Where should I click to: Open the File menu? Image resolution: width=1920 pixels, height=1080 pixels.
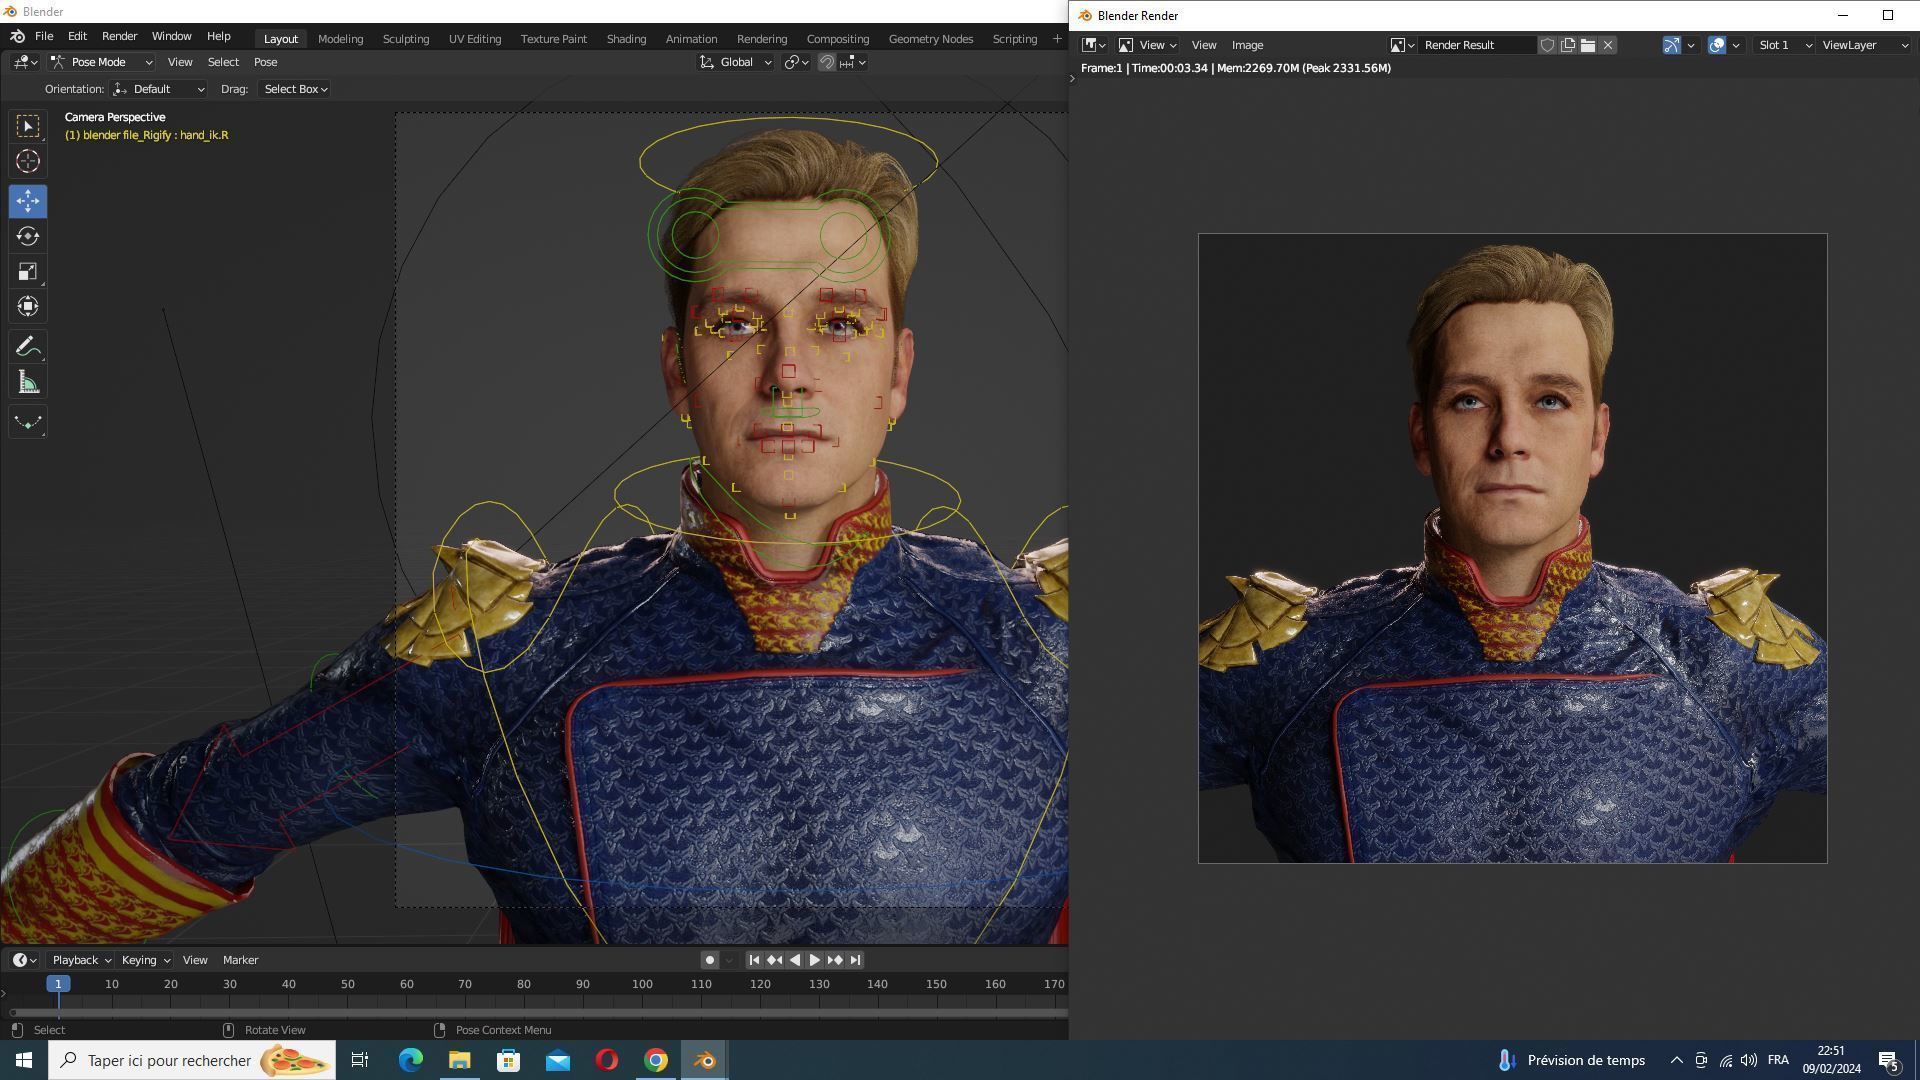(44, 36)
